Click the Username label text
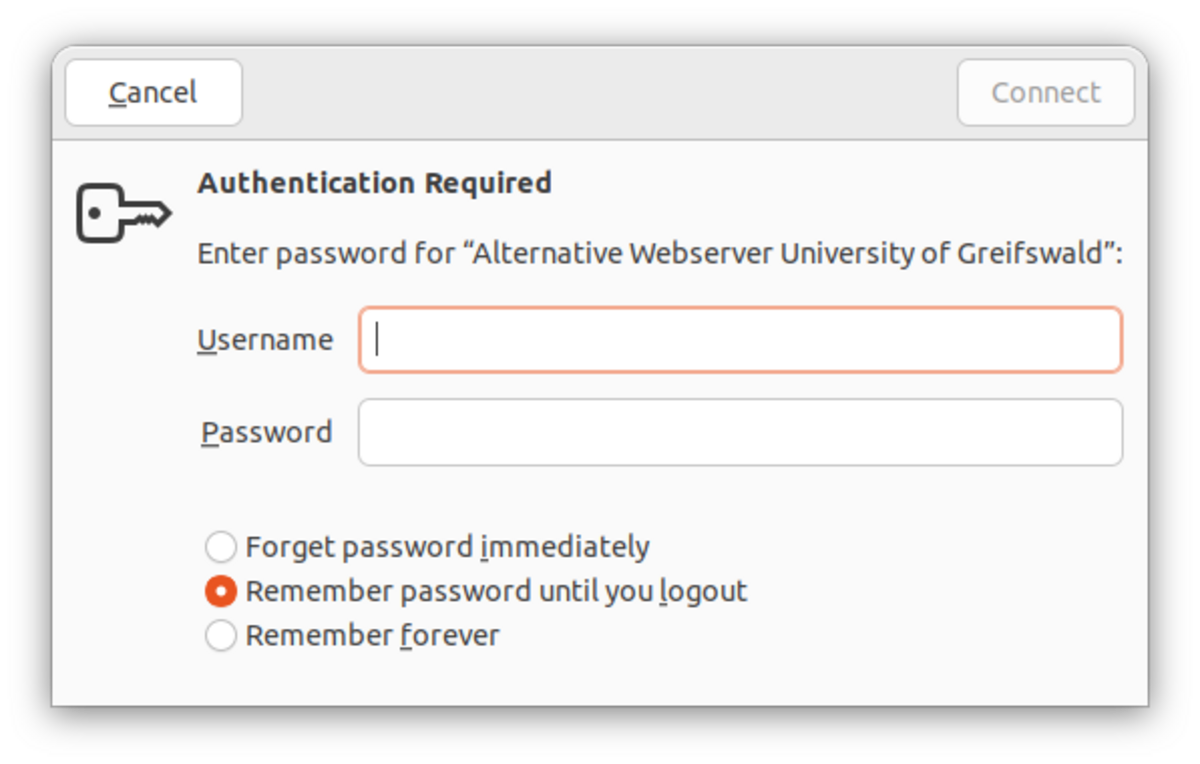 tap(265, 340)
